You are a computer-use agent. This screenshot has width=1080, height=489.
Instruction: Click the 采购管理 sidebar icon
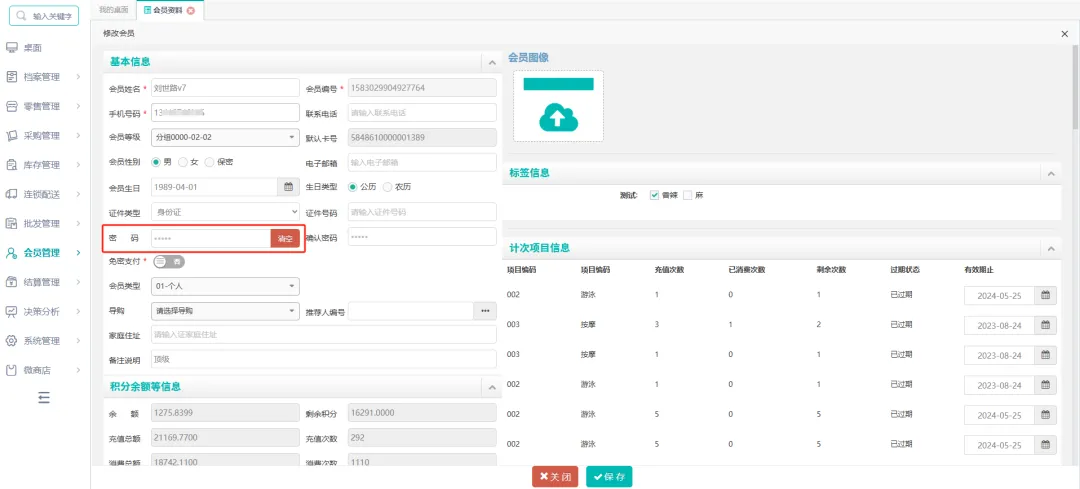tap(11, 136)
